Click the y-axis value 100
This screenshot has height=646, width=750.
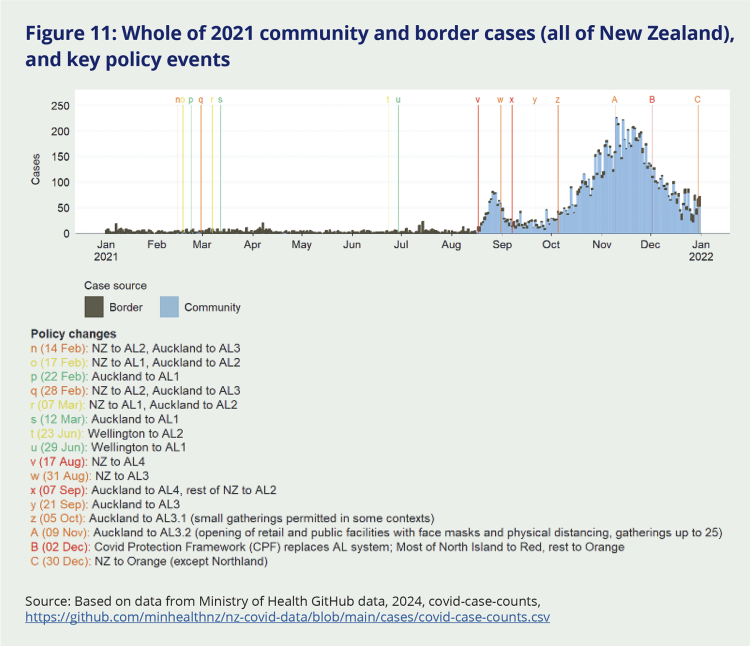60,183
